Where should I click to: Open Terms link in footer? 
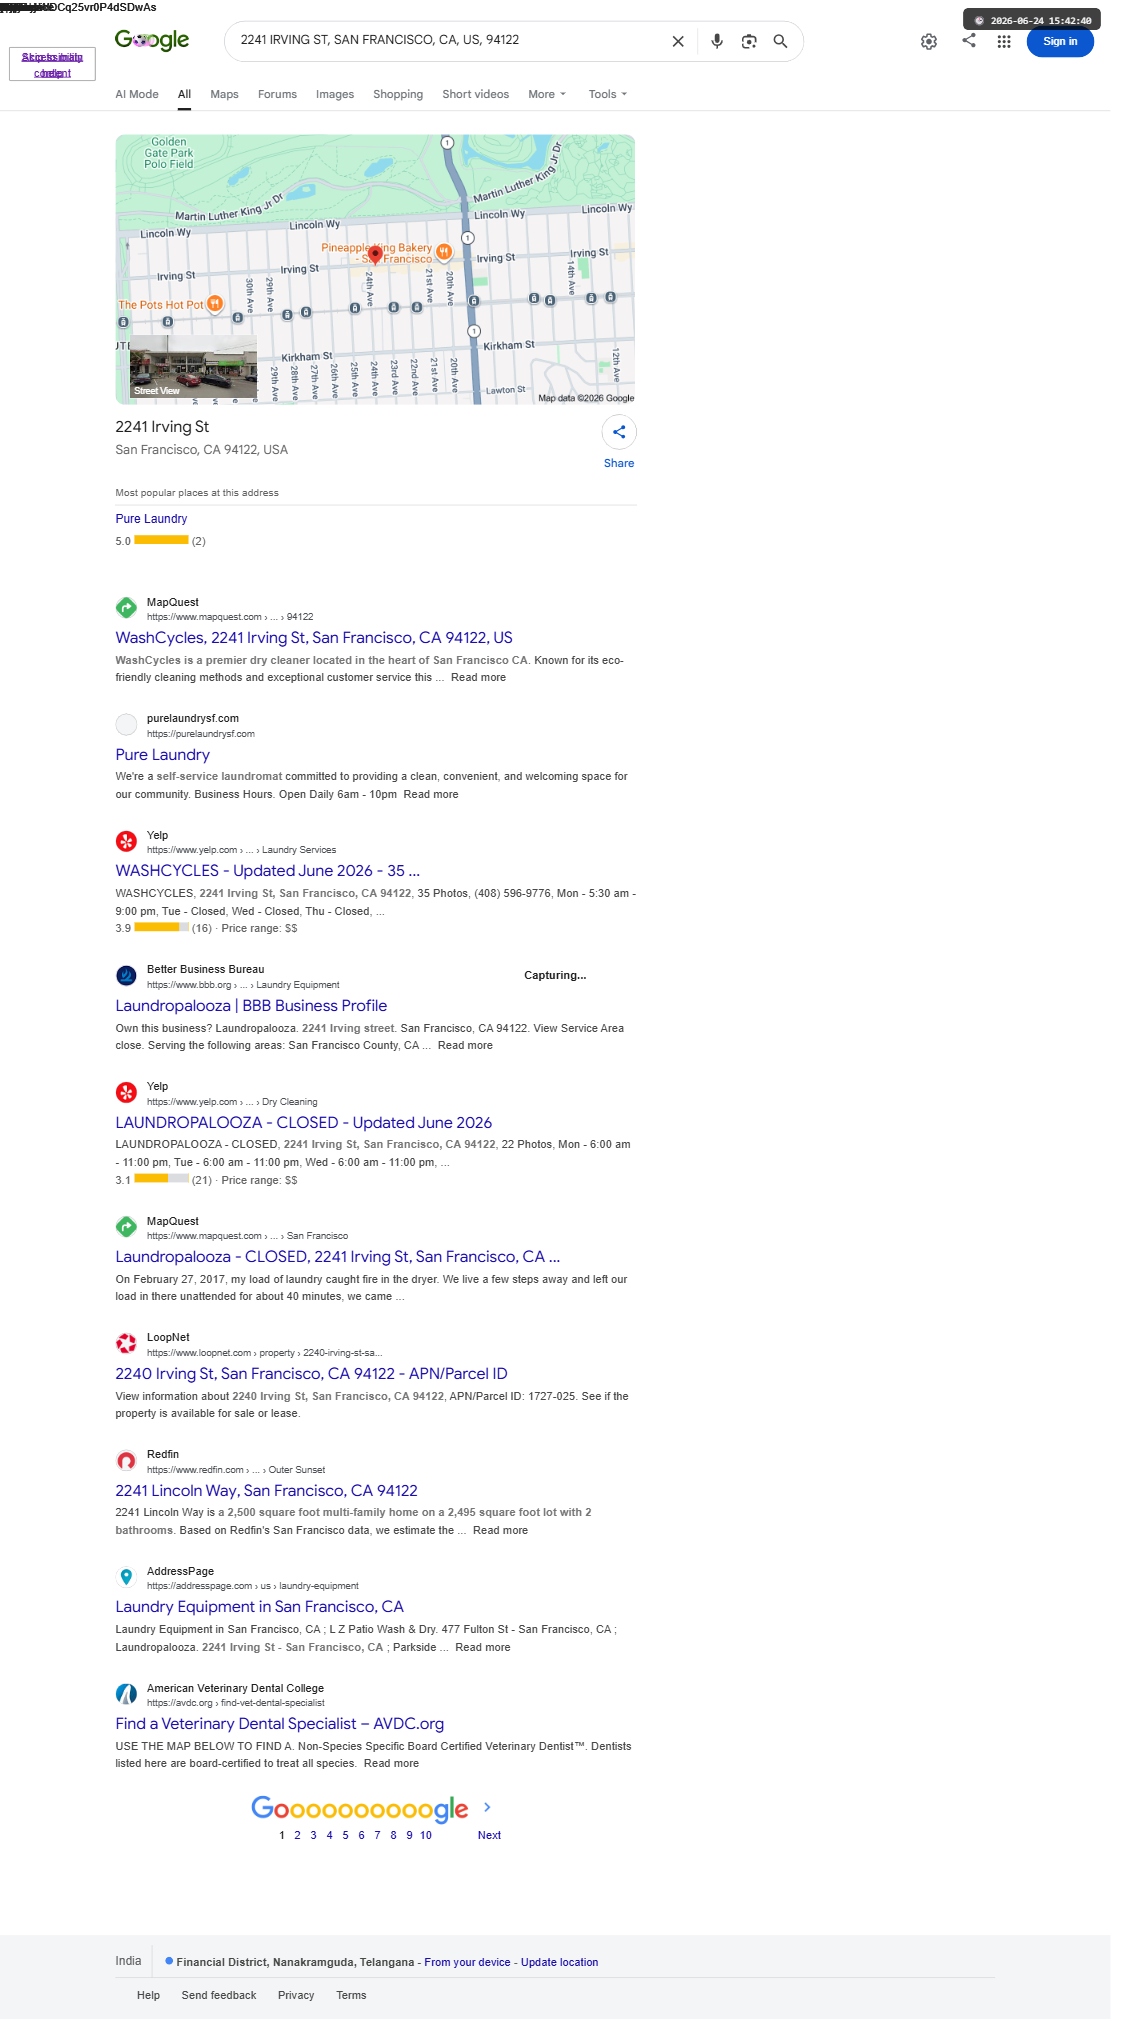point(351,1995)
